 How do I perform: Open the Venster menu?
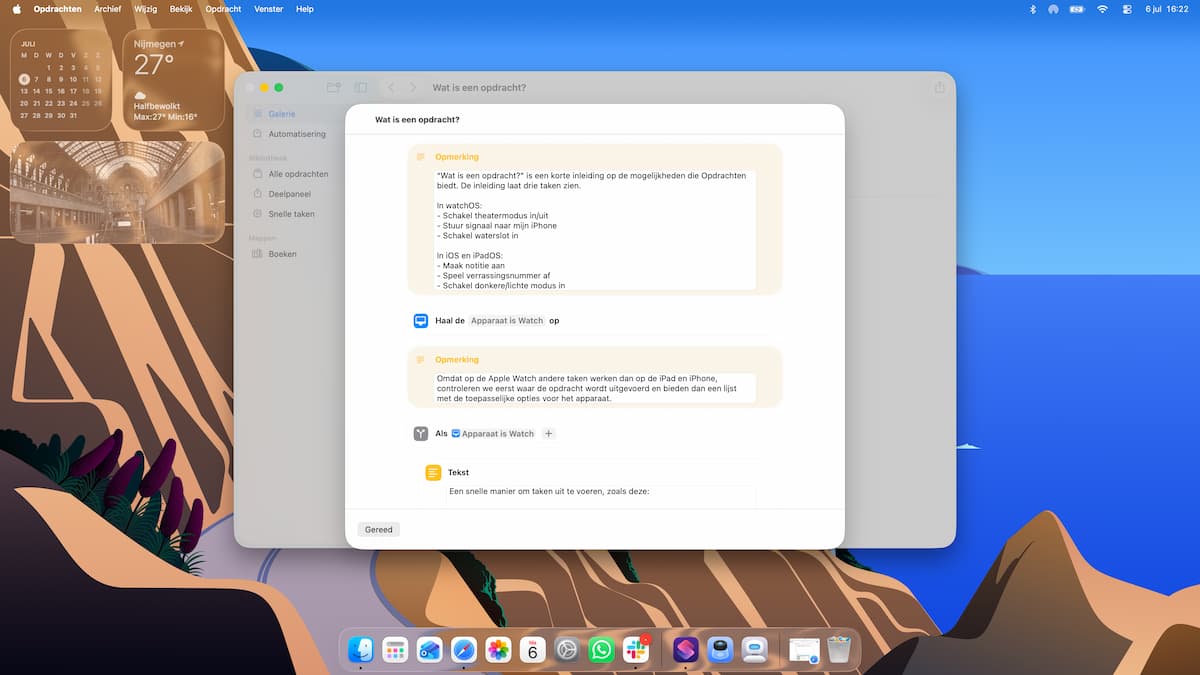tap(269, 9)
